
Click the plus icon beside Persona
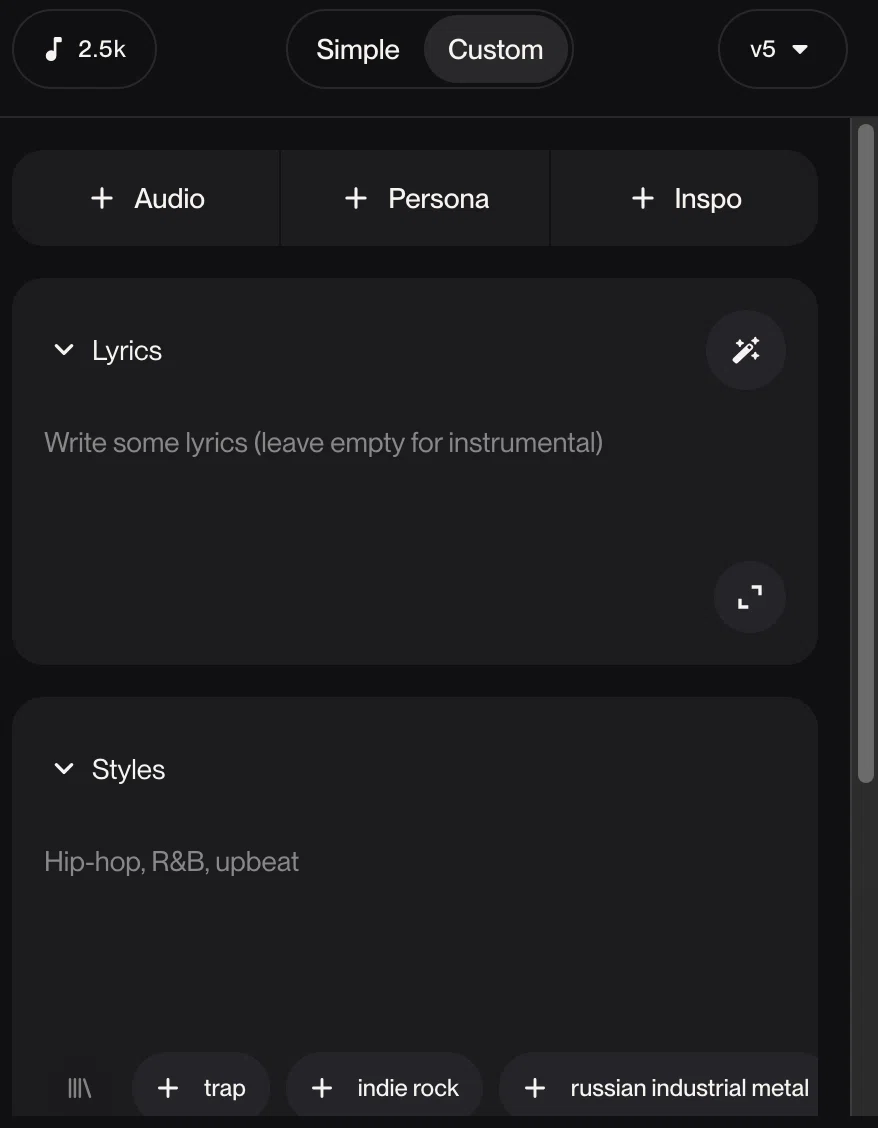[x=356, y=198]
